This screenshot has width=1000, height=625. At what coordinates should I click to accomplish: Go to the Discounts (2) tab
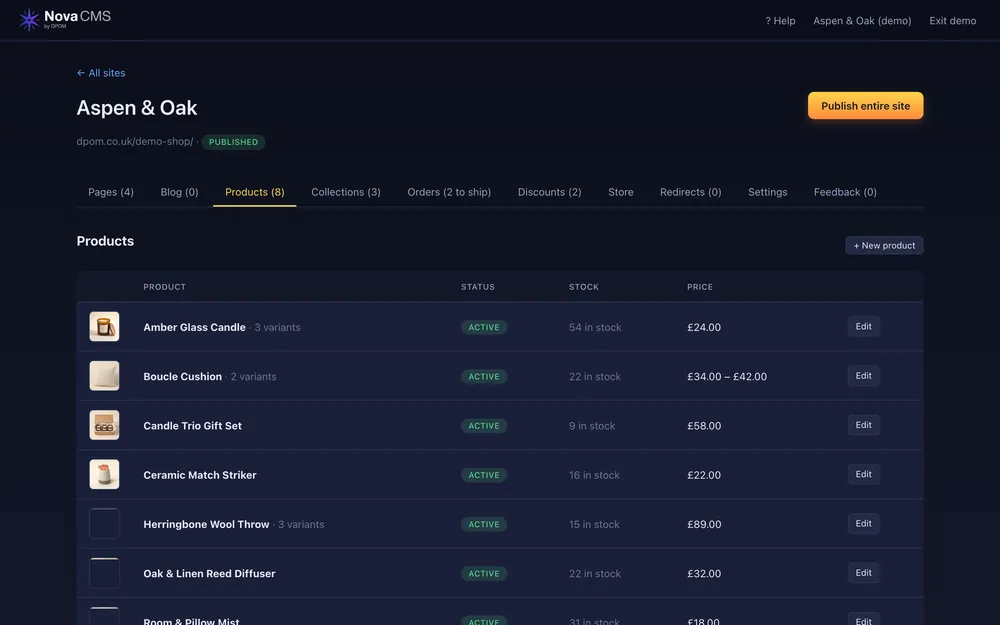[x=549, y=192]
